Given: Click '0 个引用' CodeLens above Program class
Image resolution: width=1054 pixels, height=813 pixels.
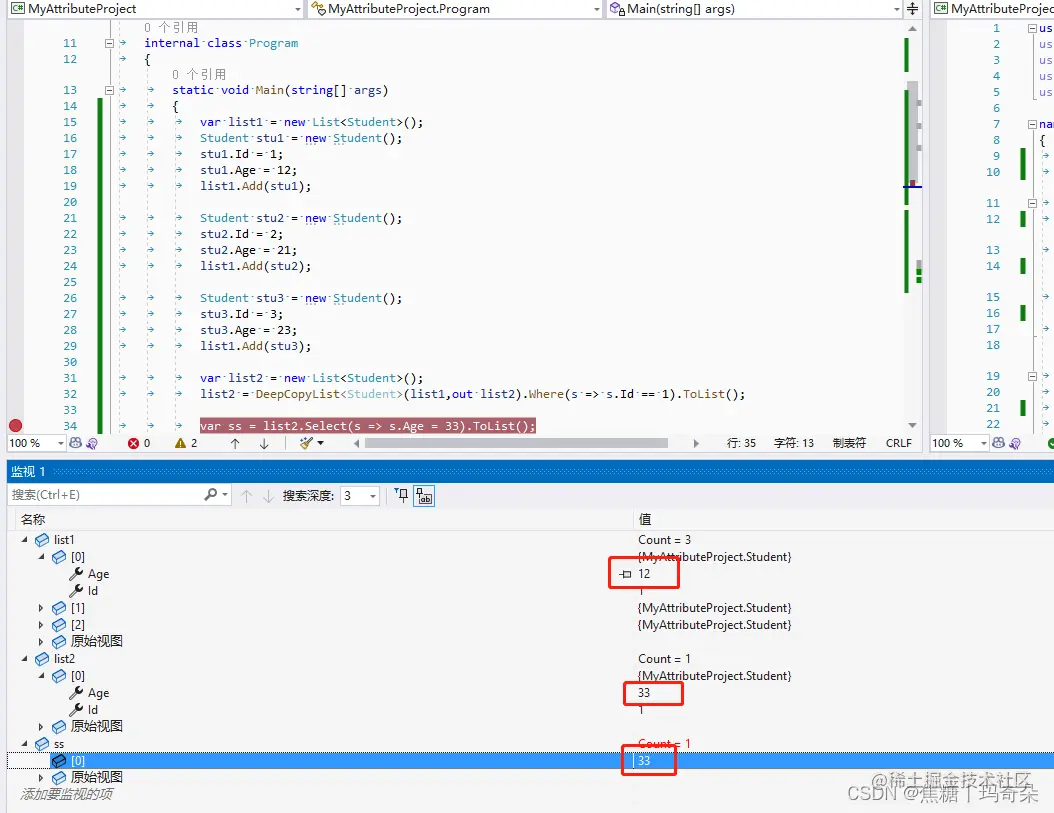Looking at the screenshot, I should point(171,28).
